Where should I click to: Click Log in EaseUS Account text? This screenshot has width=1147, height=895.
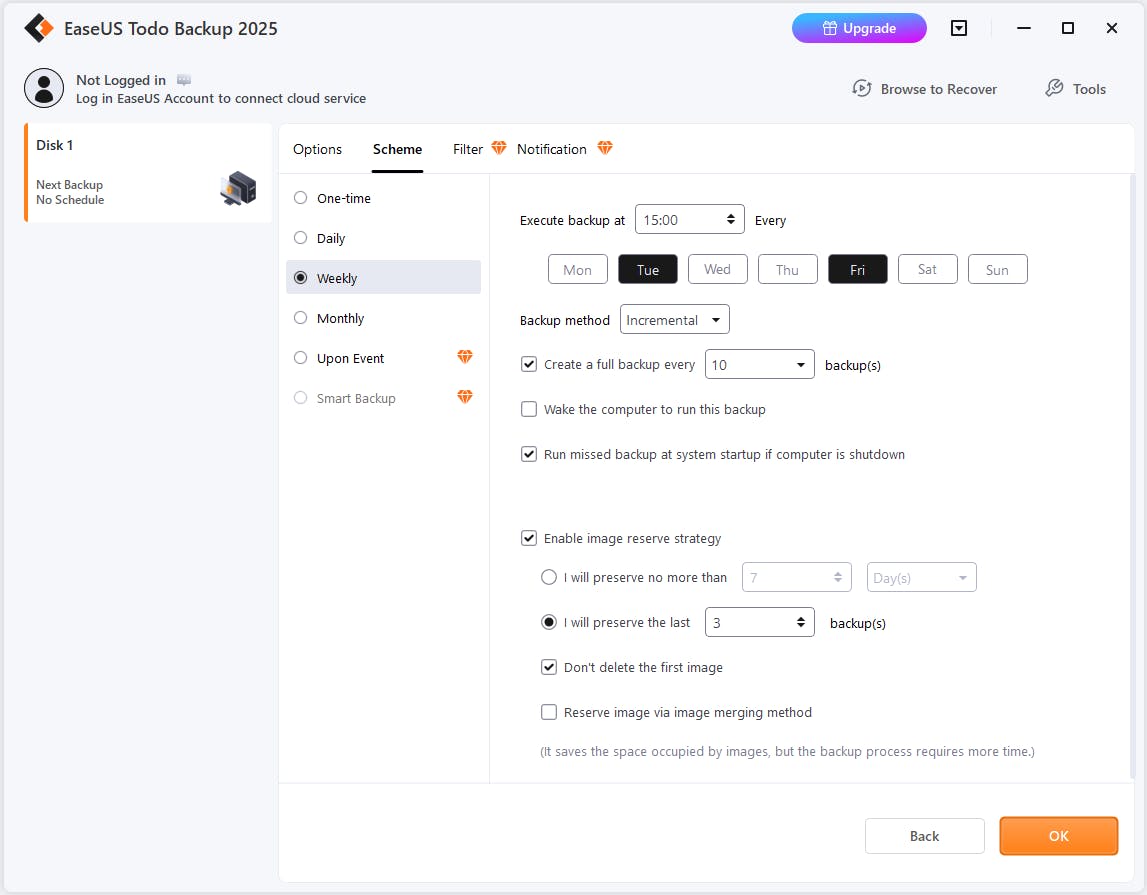(221, 99)
